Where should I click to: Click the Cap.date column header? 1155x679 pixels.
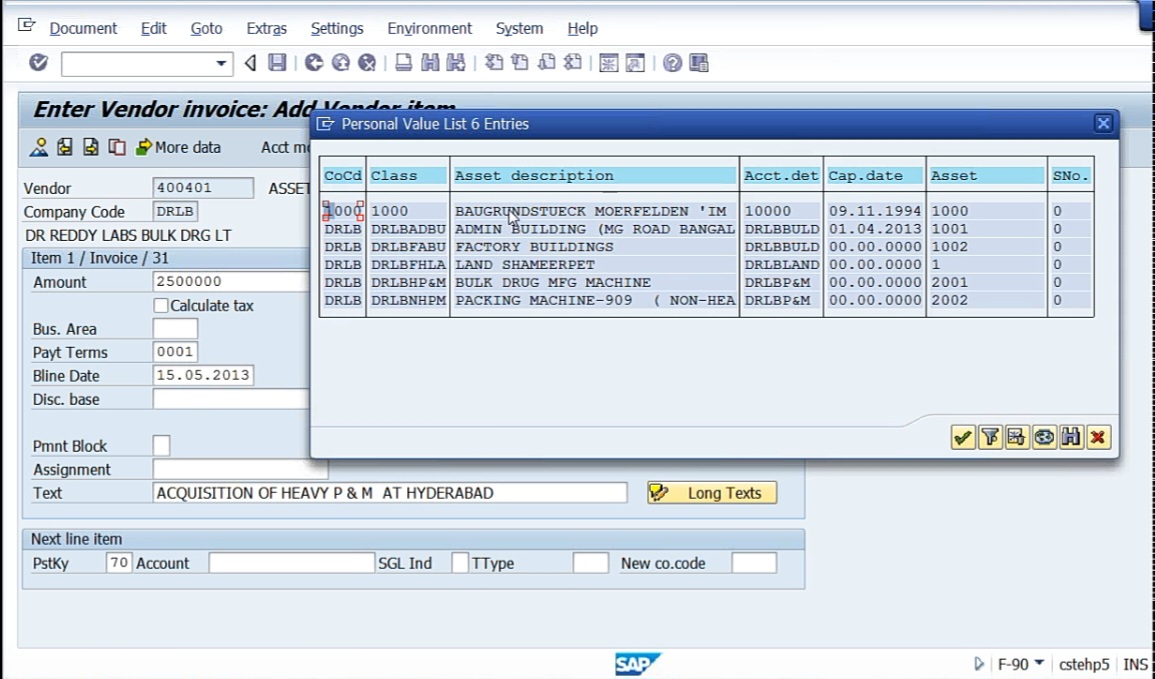pos(874,176)
